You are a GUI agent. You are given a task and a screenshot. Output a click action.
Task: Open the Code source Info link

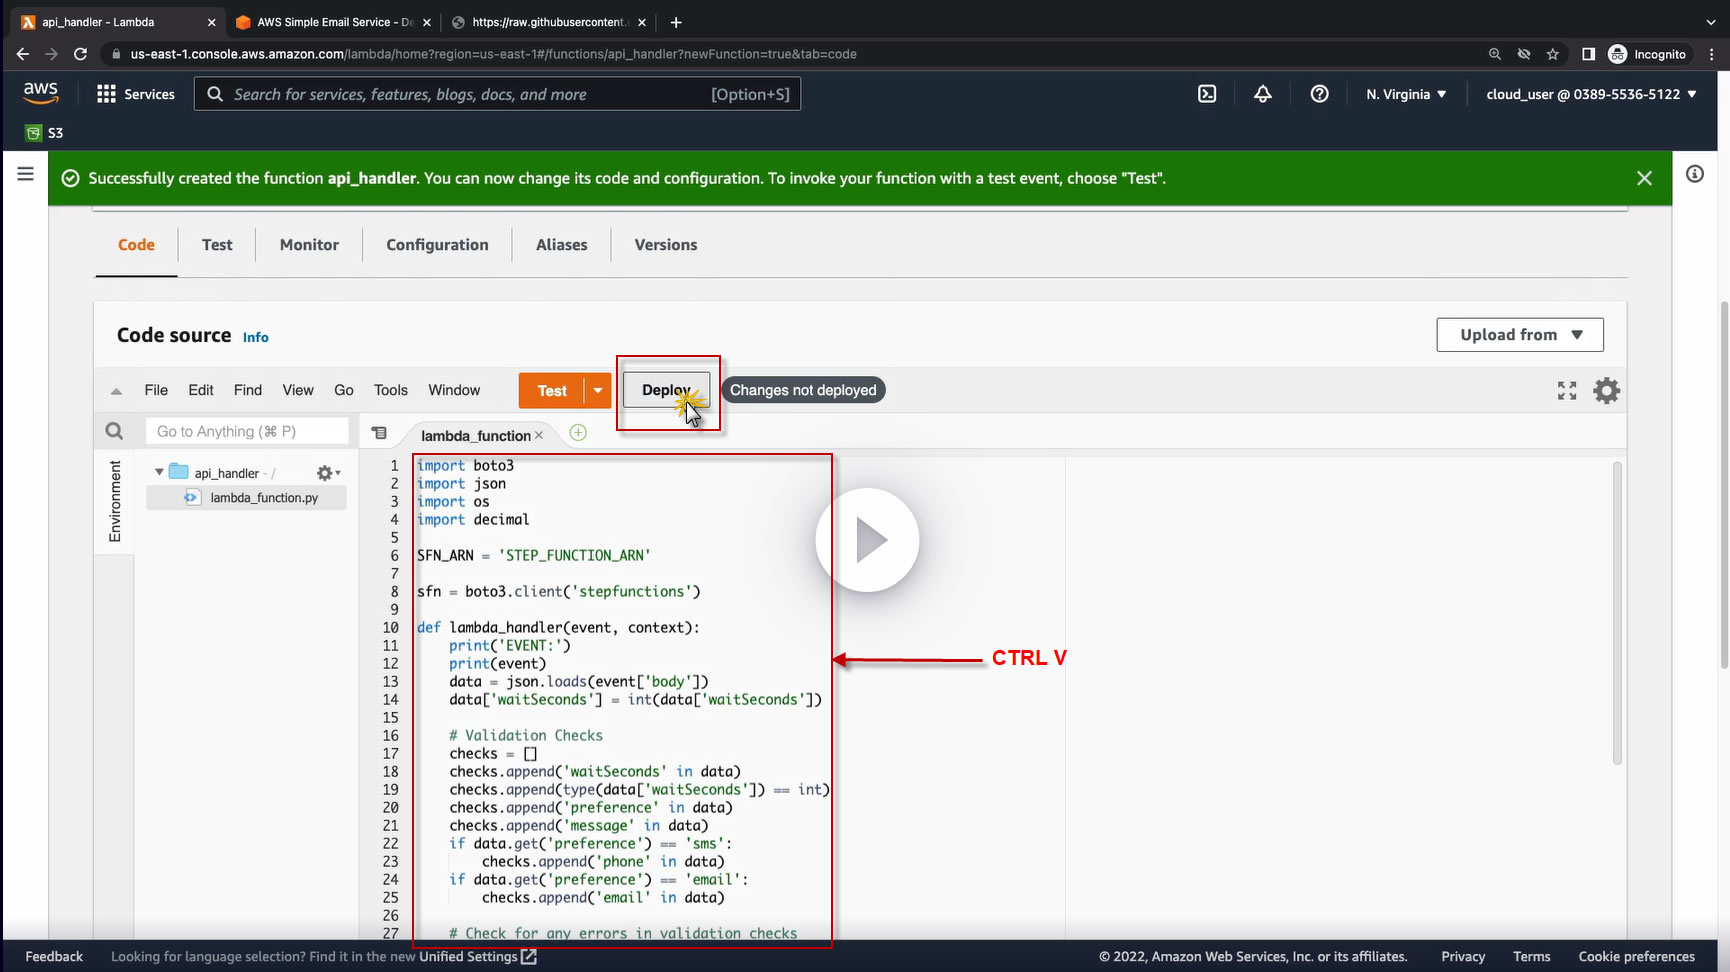click(x=255, y=338)
